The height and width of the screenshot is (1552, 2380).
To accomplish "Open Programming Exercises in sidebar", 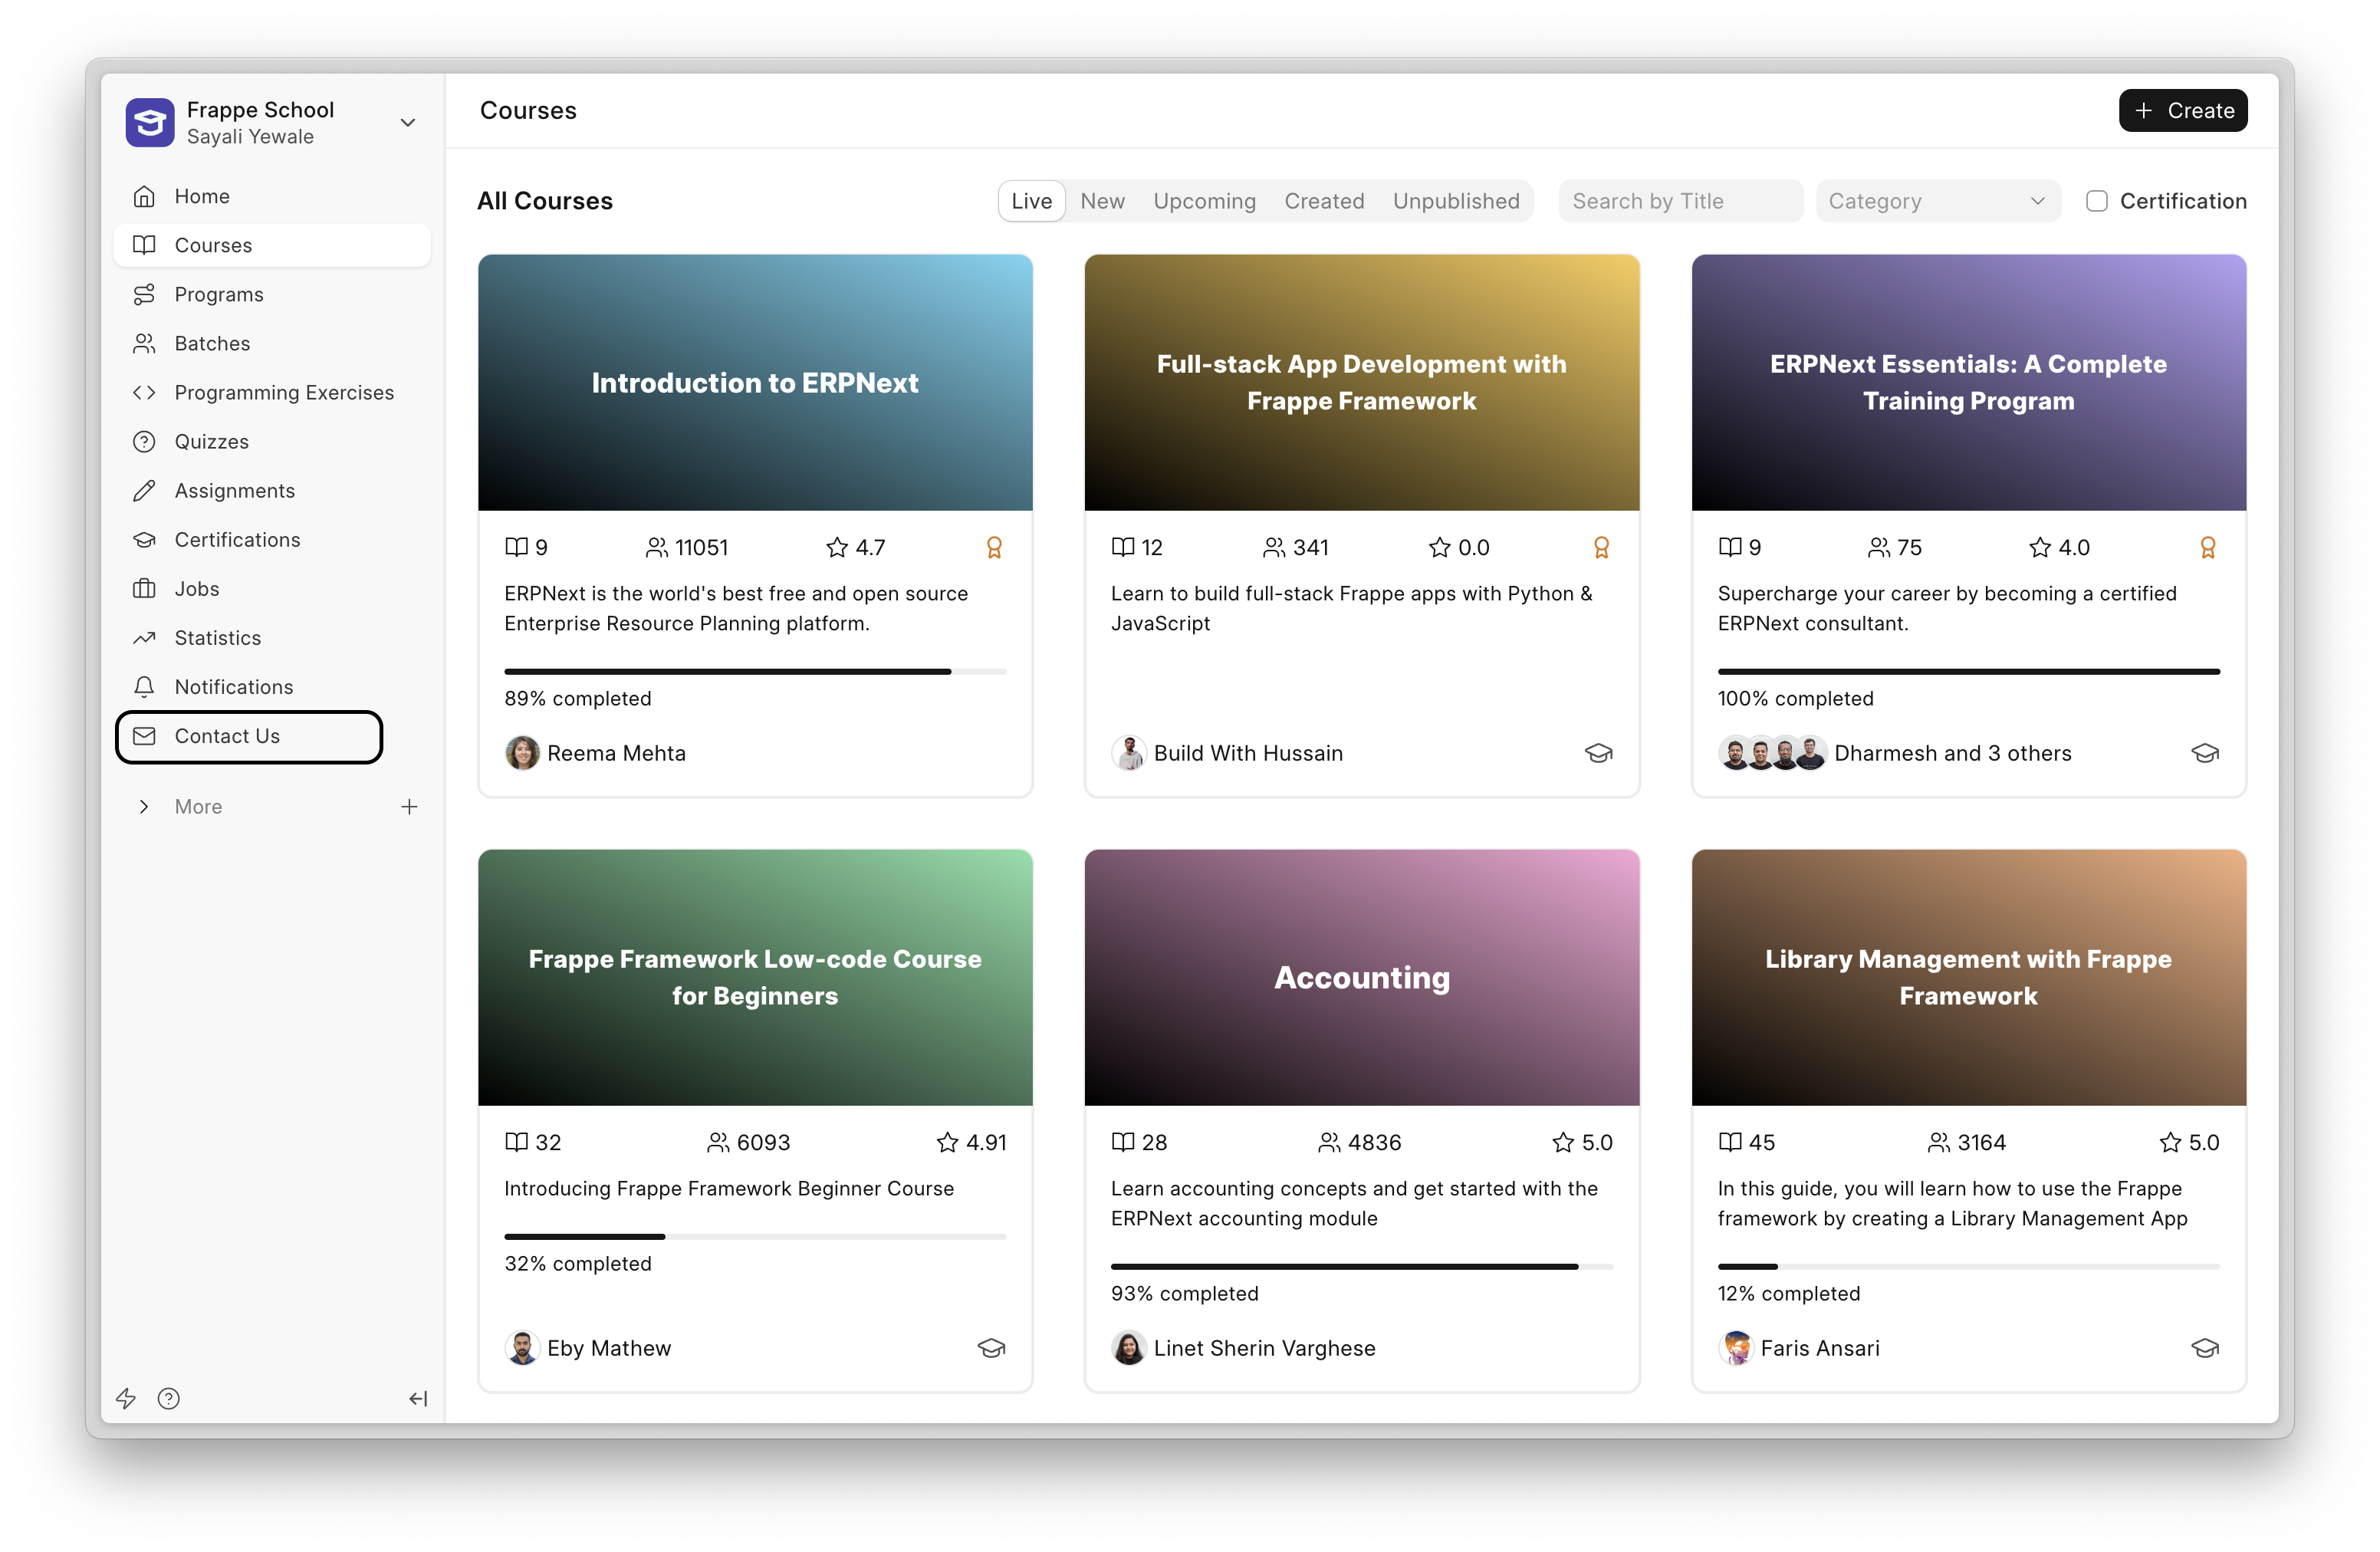I will pyautogui.click(x=284, y=392).
